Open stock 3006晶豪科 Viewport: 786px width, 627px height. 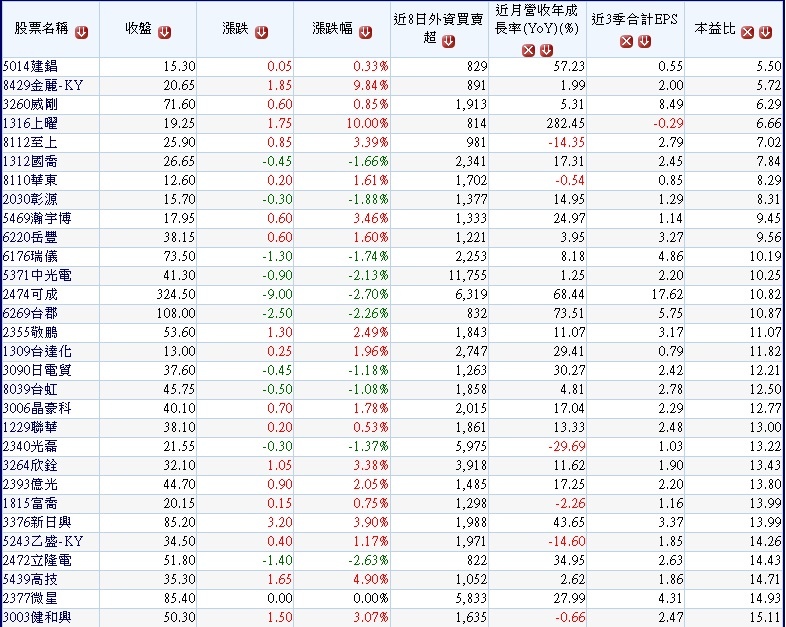(37, 408)
